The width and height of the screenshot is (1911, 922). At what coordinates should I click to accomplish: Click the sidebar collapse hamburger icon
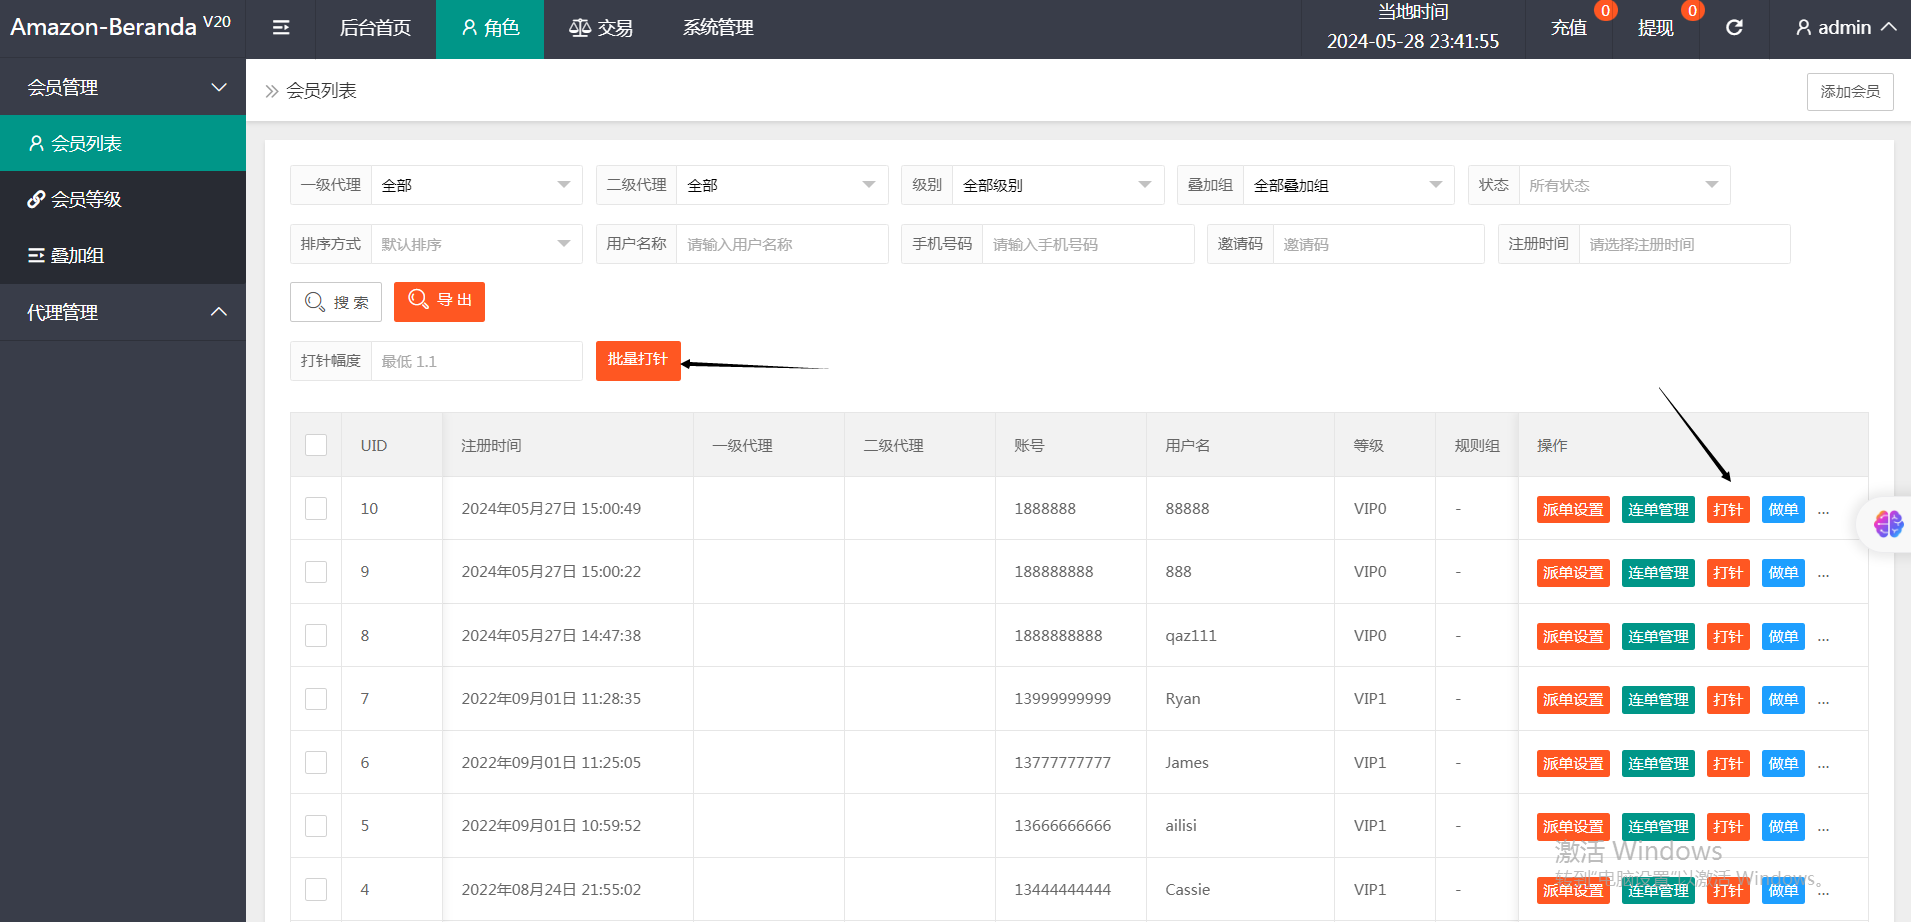[x=281, y=28]
